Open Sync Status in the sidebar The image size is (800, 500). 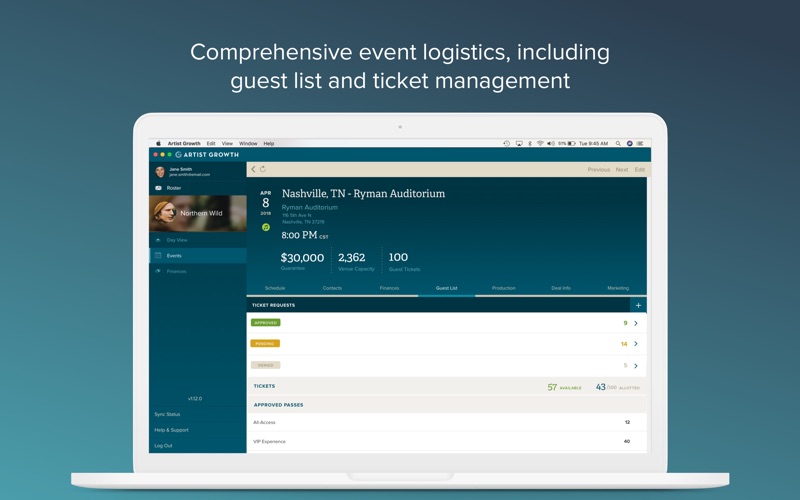[x=167, y=414]
